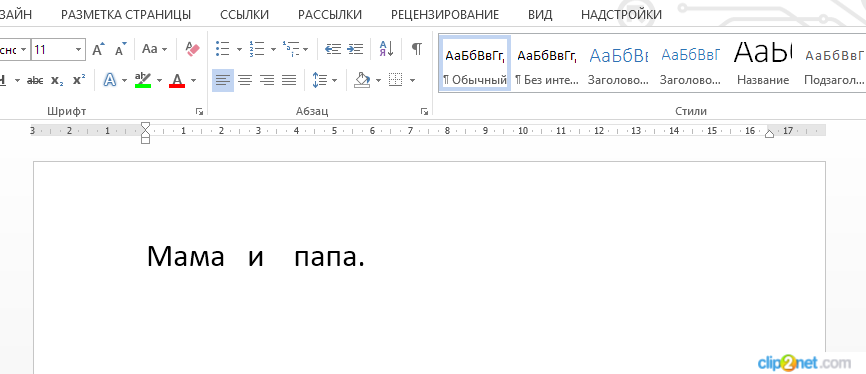
Task: Align text left
Action: (x=223, y=81)
